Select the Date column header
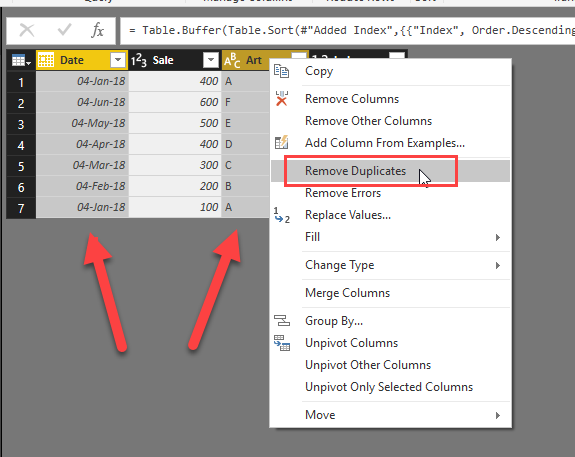575x457 pixels. [x=82, y=60]
